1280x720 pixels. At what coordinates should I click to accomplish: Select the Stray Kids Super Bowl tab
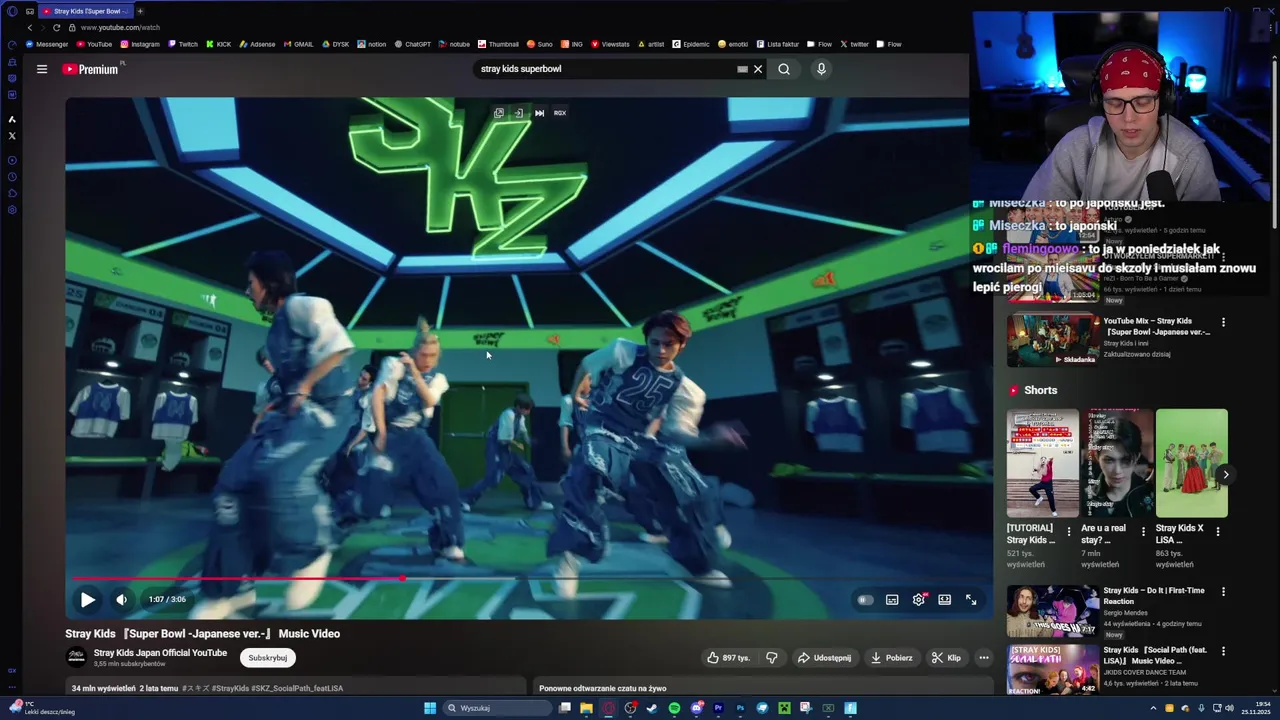tap(86, 11)
